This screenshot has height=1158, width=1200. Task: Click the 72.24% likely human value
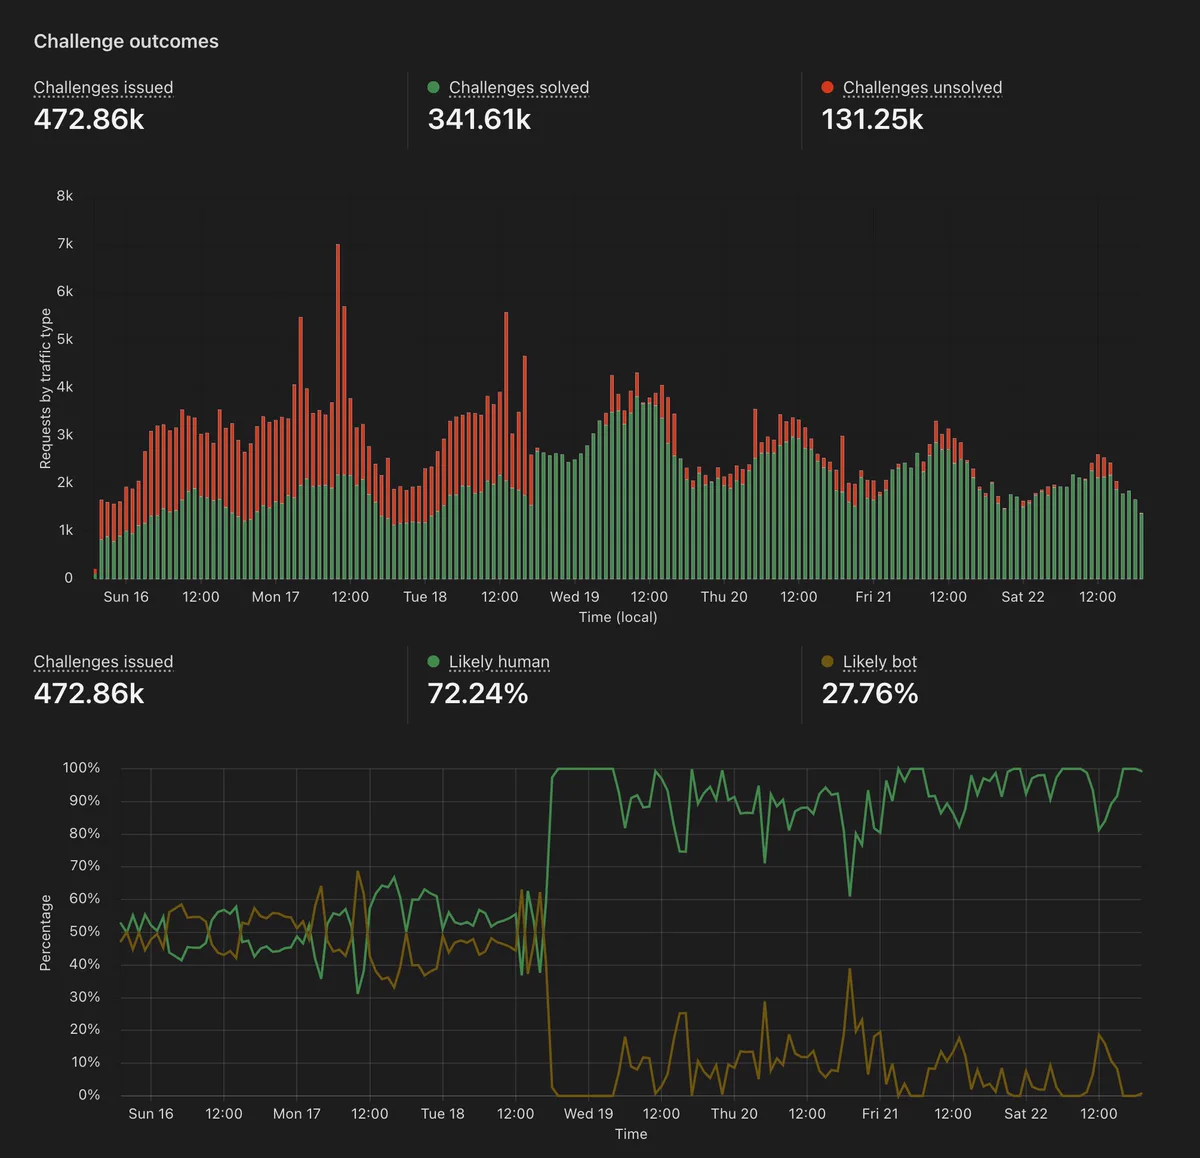[x=478, y=693]
